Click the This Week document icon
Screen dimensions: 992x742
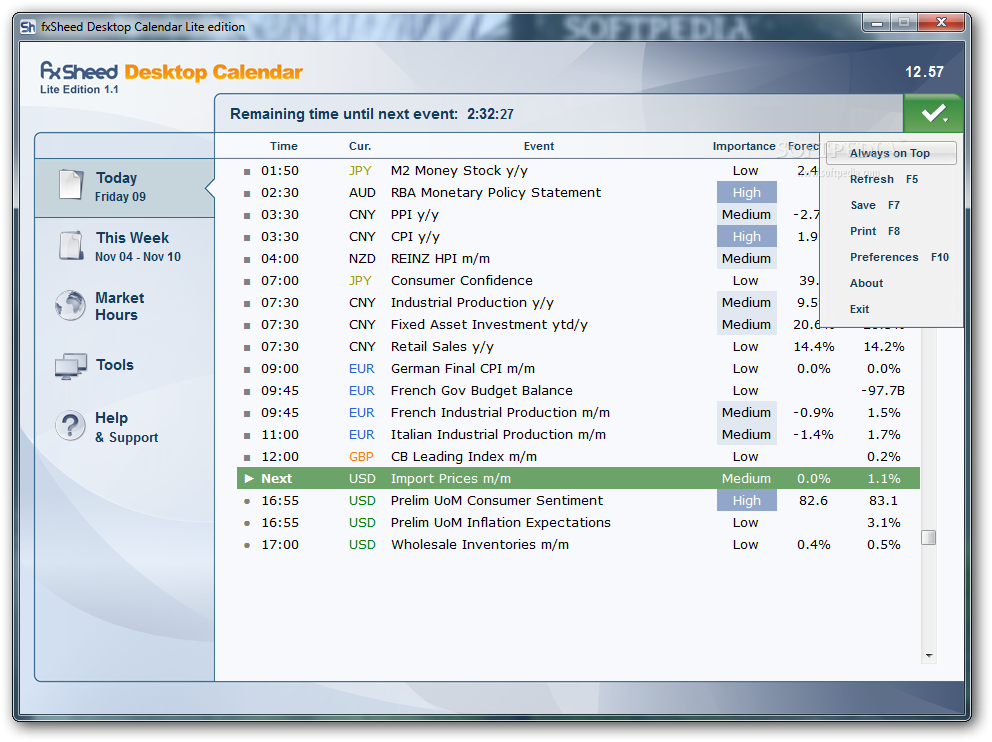tap(71, 245)
